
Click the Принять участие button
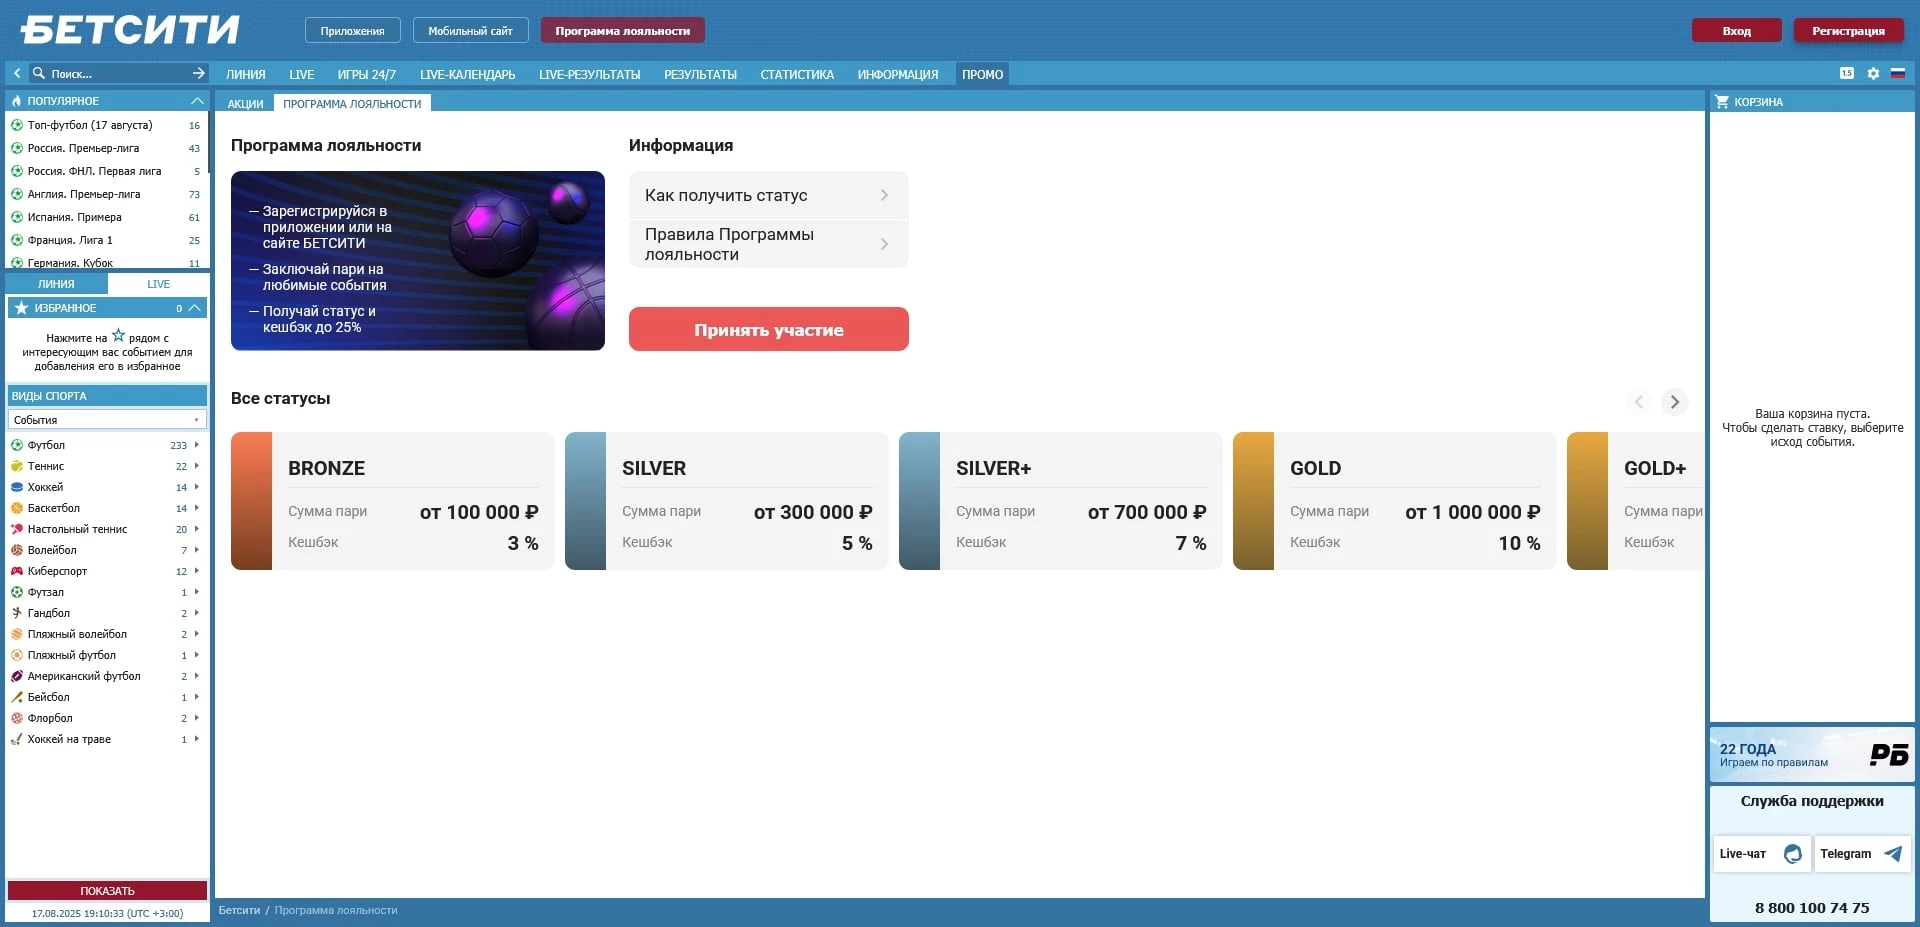pyautogui.click(x=768, y=330)
